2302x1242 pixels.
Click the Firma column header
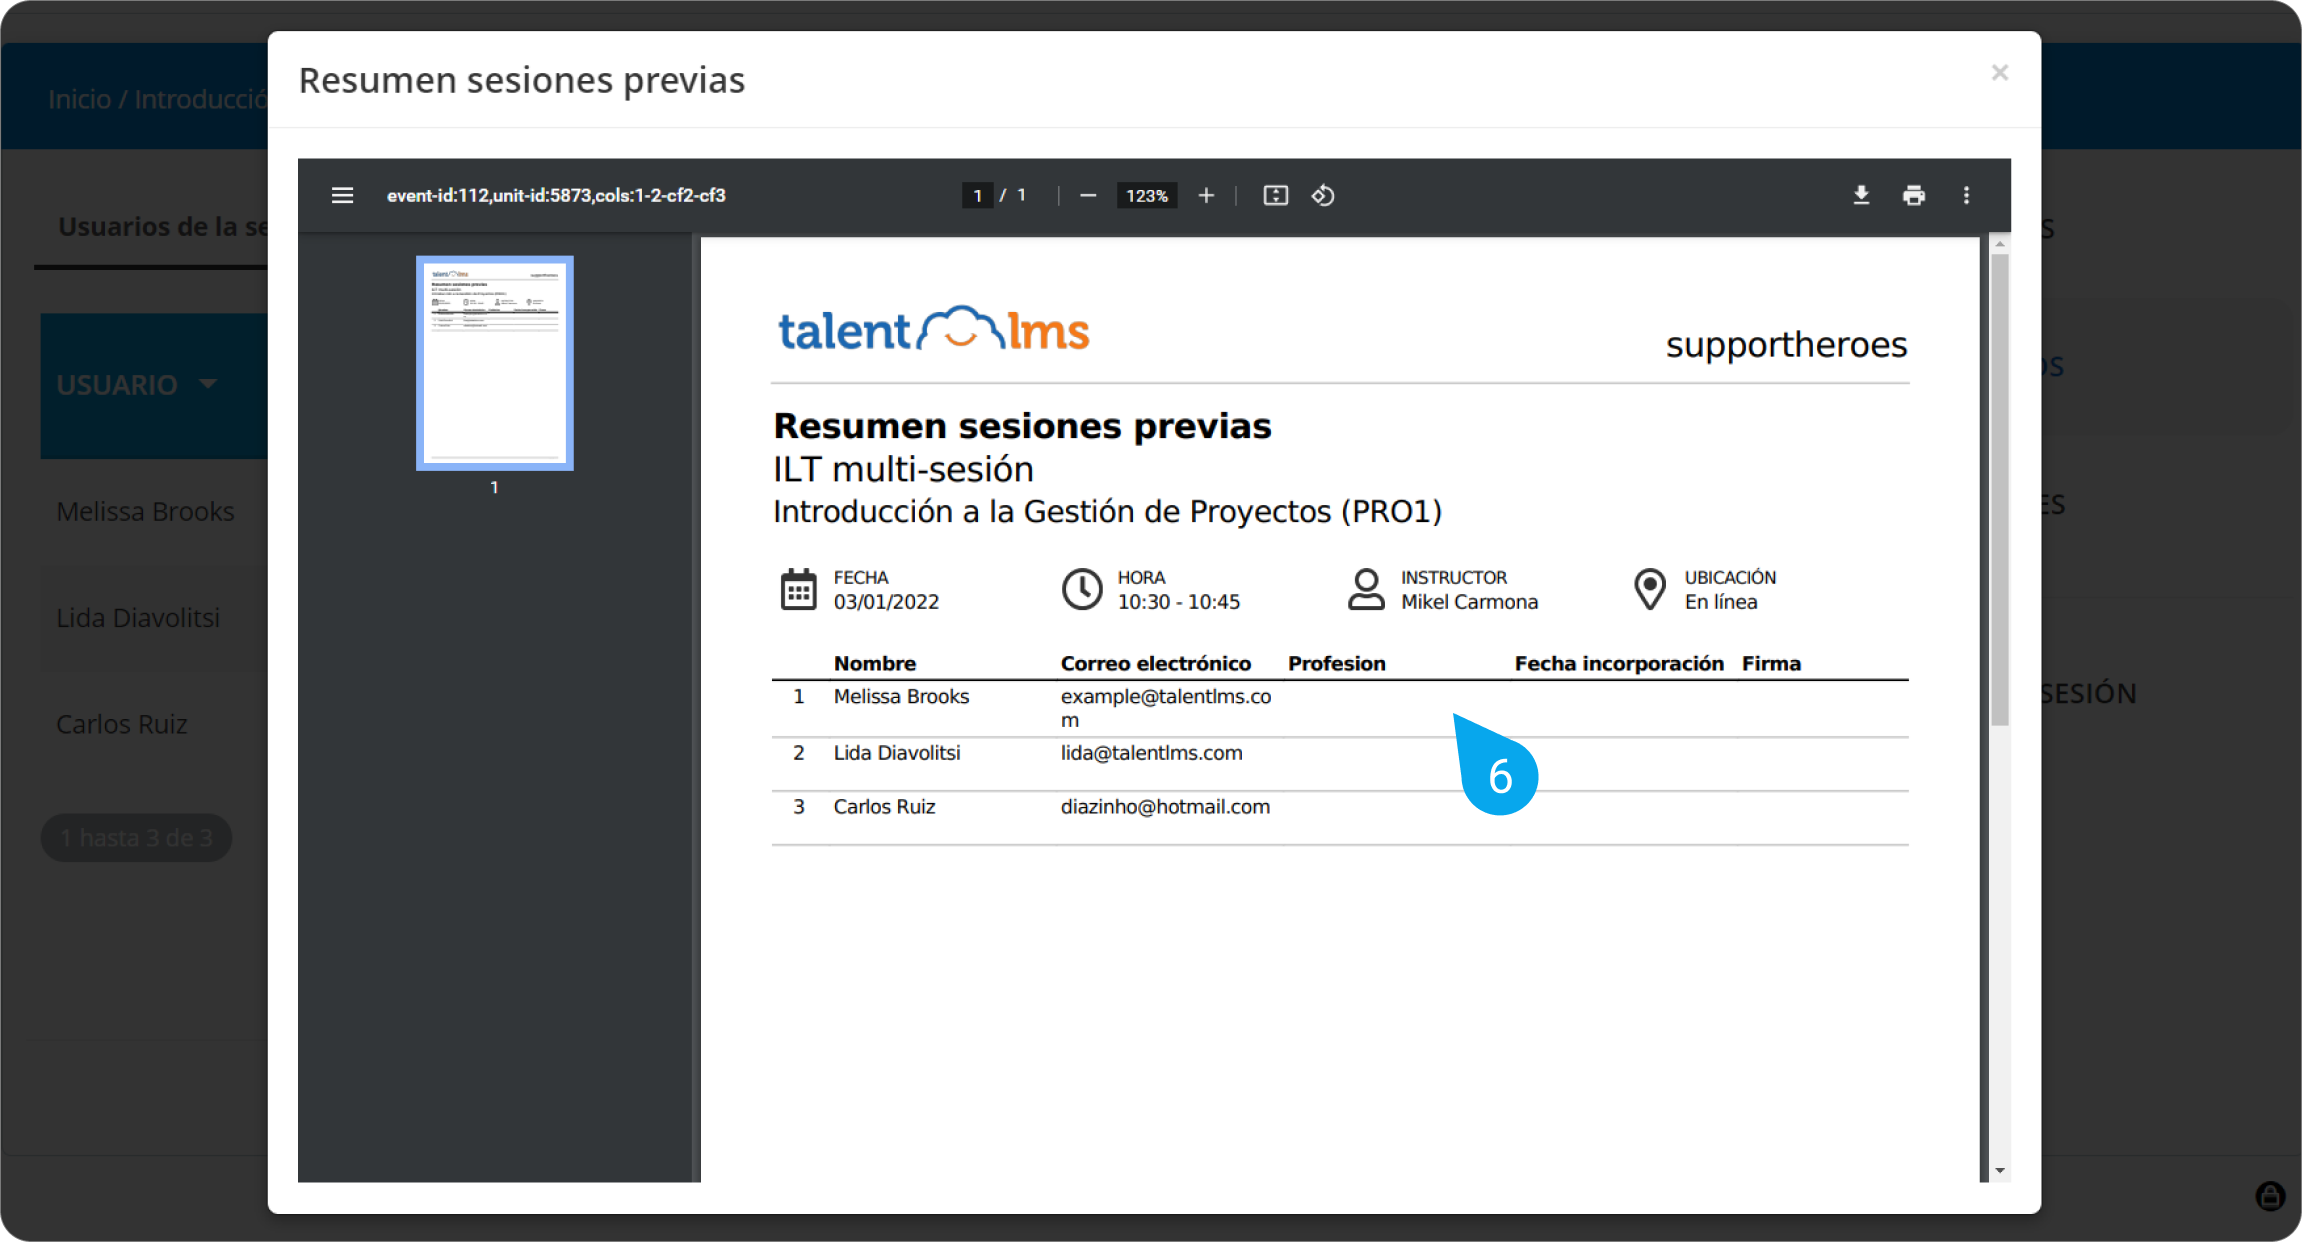[x=1771, y=663]
